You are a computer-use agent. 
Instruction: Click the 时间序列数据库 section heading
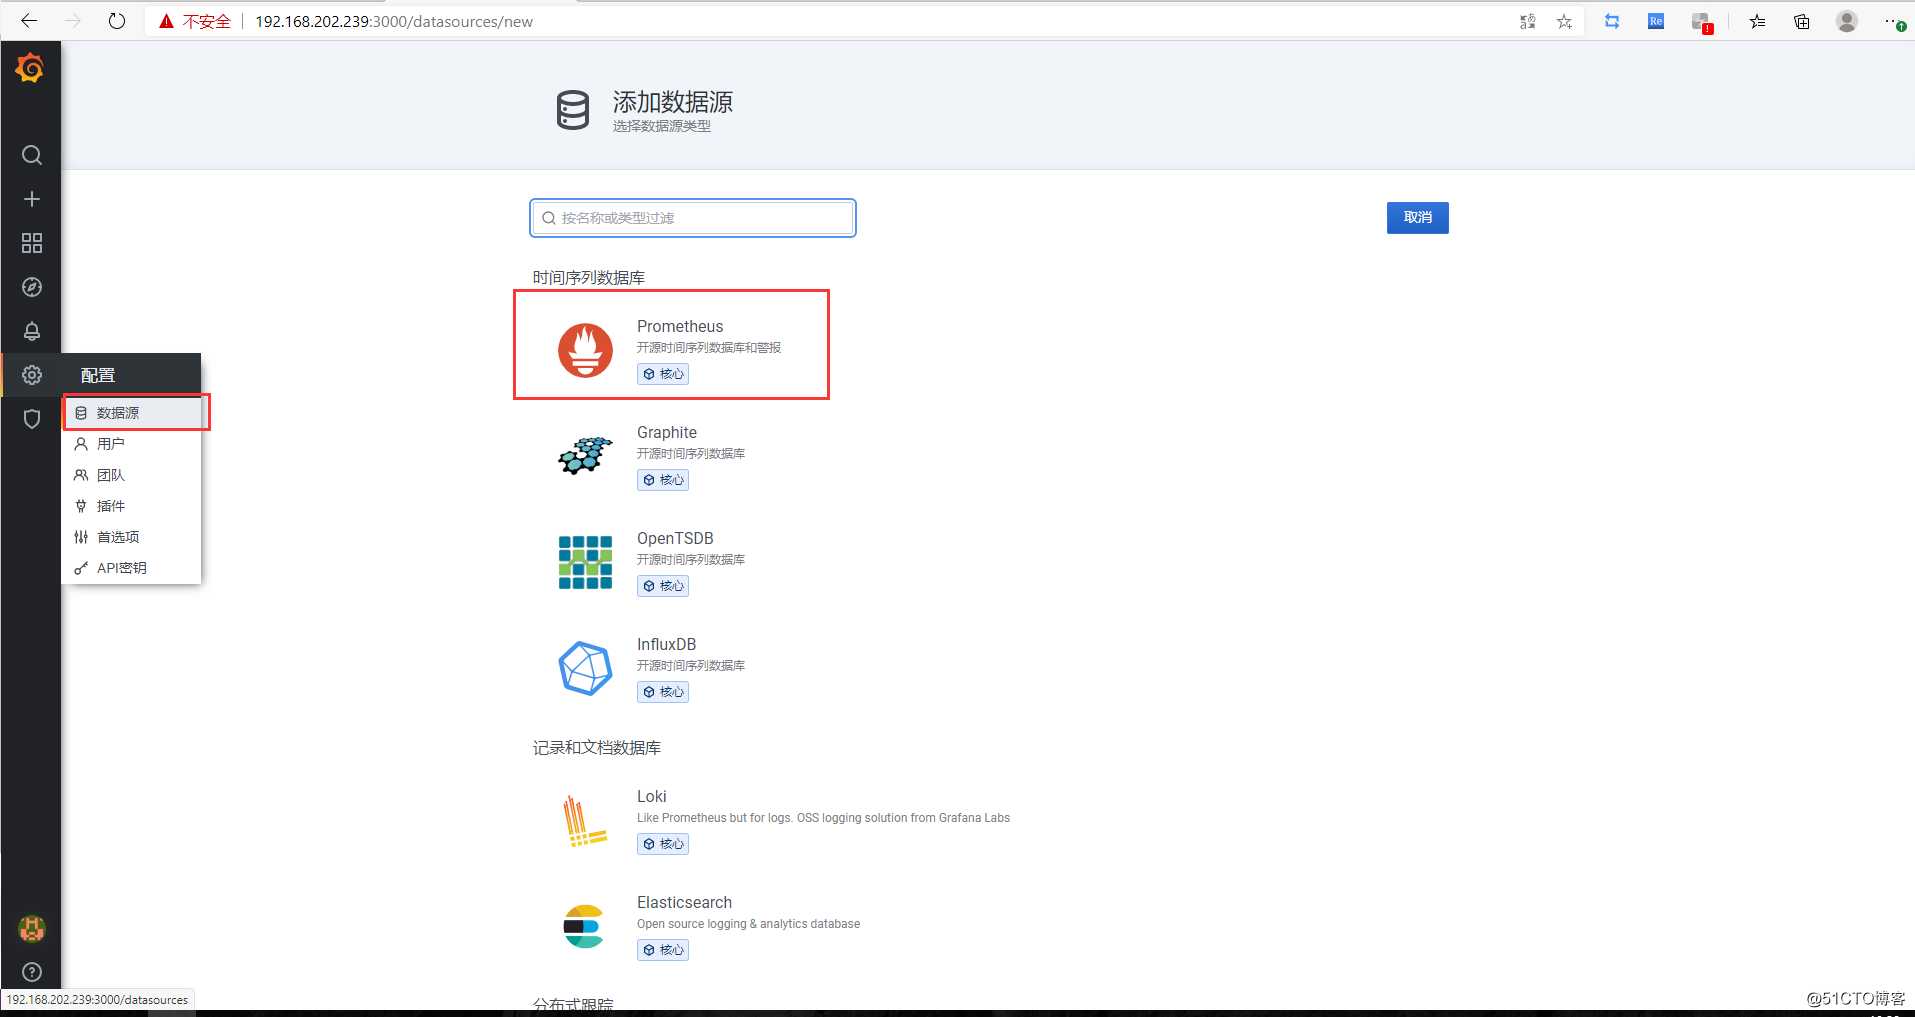(589, 277)
